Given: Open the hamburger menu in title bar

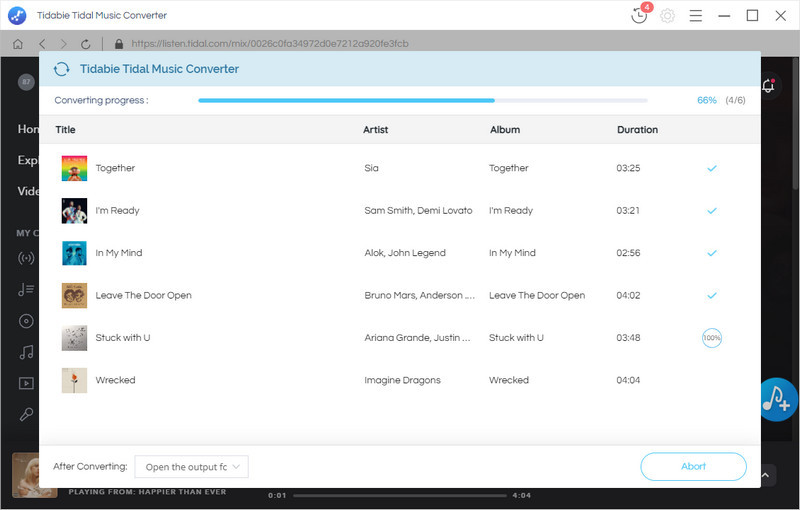Looking at the screenshot, I should pos(696,16).
